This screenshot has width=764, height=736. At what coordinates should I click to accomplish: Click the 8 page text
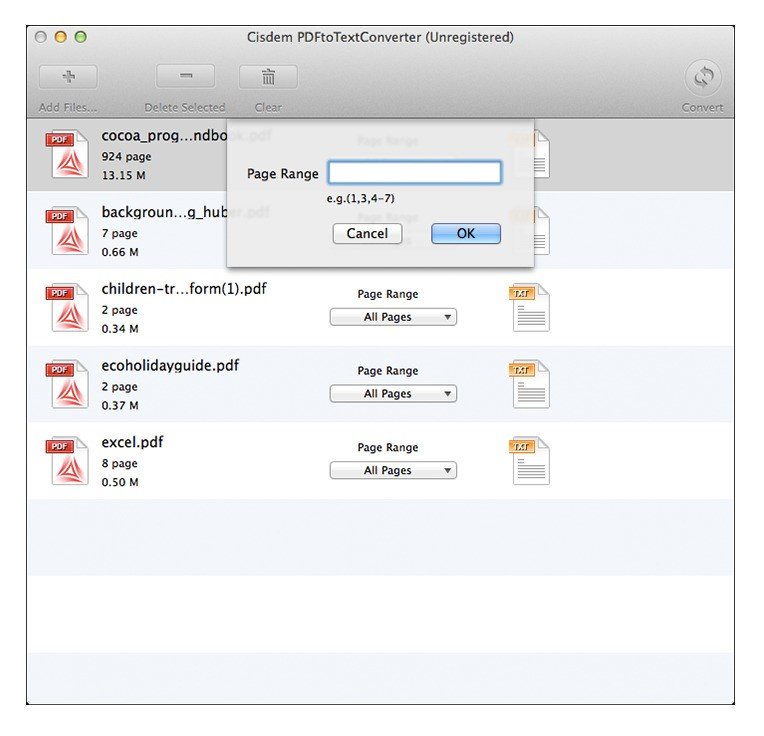[x=120, y=464]
